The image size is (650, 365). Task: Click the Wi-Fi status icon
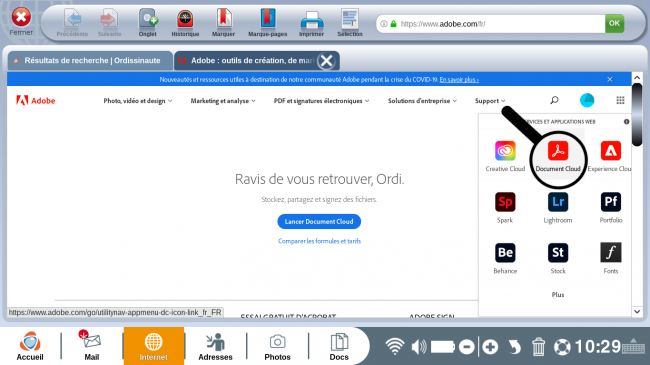tap(395, 346)
